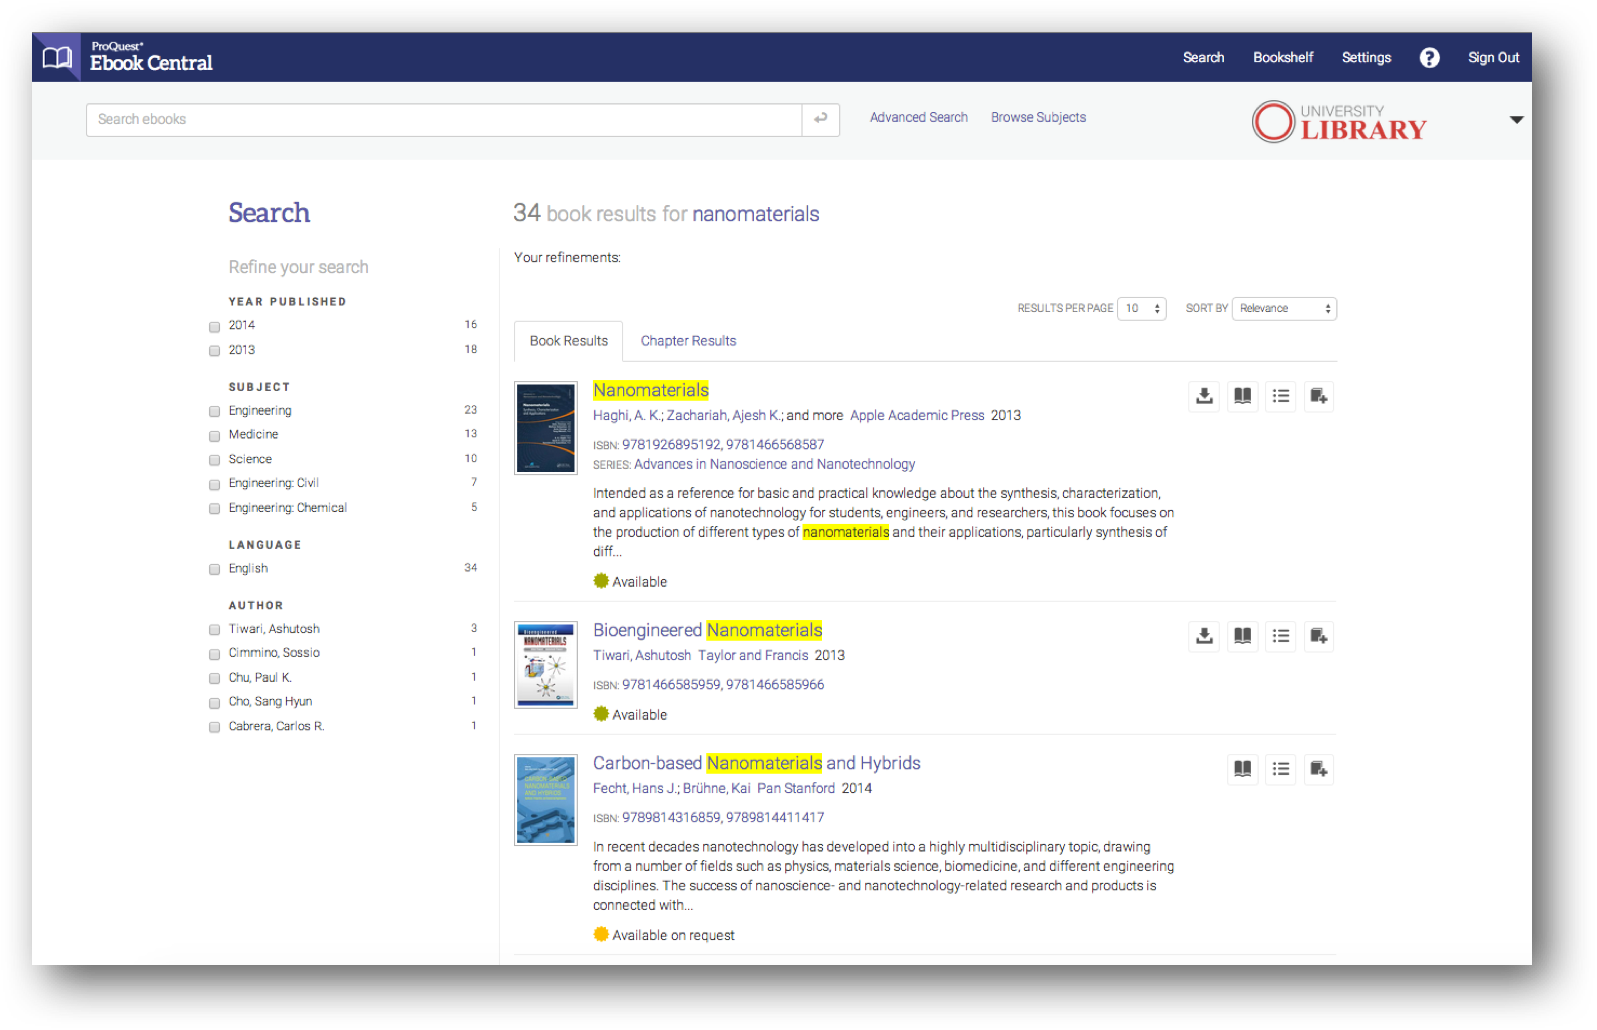
Task: Switch to the Chapter Results tab
Action: click(x=688, y=341)
